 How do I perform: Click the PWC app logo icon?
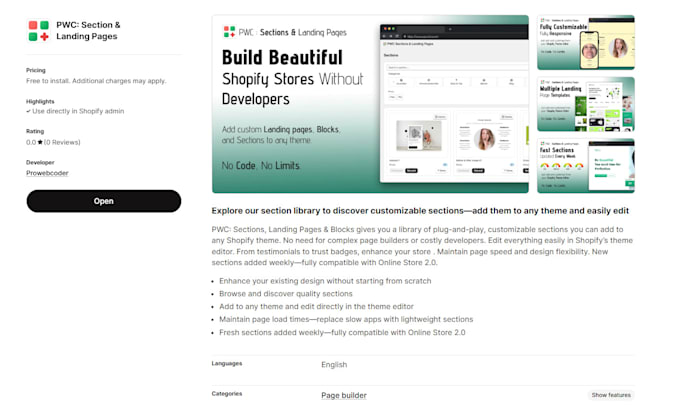pyautogui.click(x=39, y=31)
